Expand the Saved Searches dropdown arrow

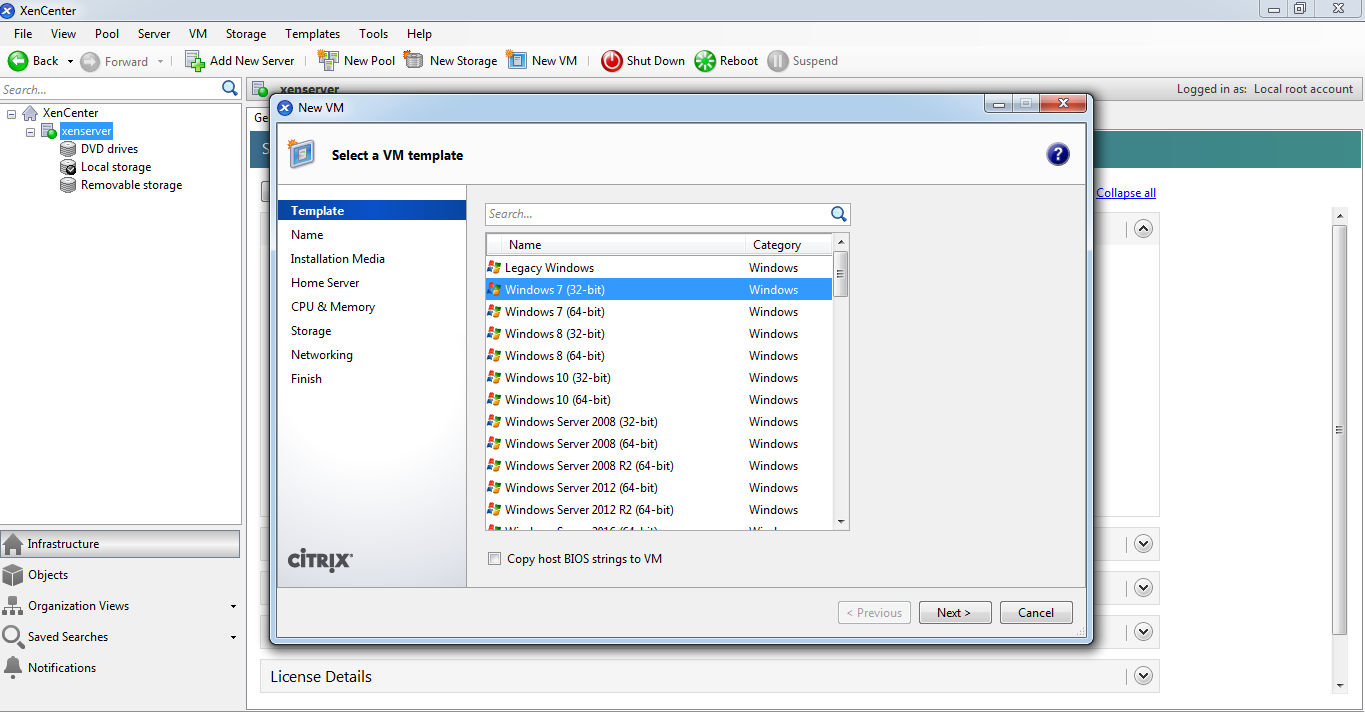point(233,638)
